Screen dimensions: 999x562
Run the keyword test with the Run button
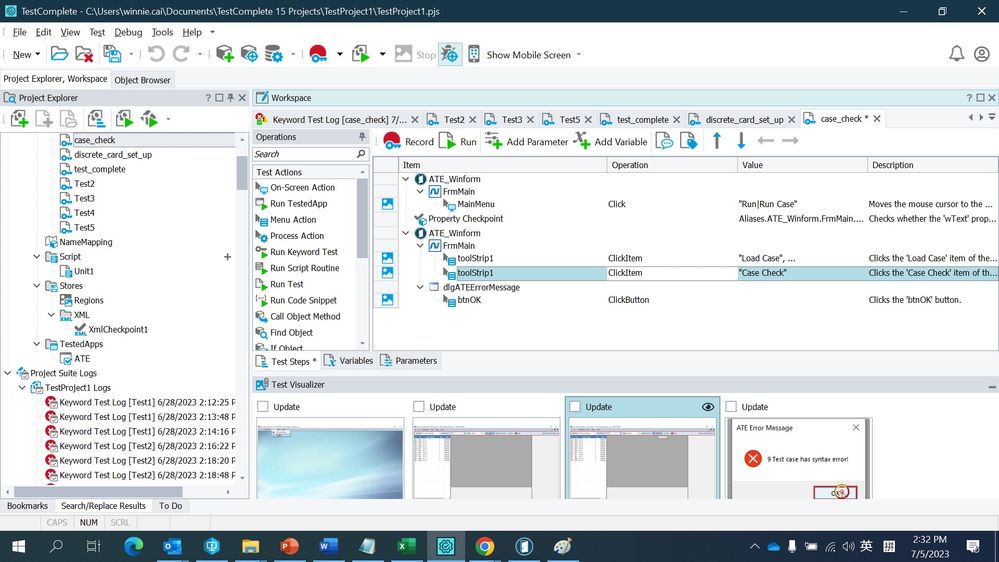[458, 142]
